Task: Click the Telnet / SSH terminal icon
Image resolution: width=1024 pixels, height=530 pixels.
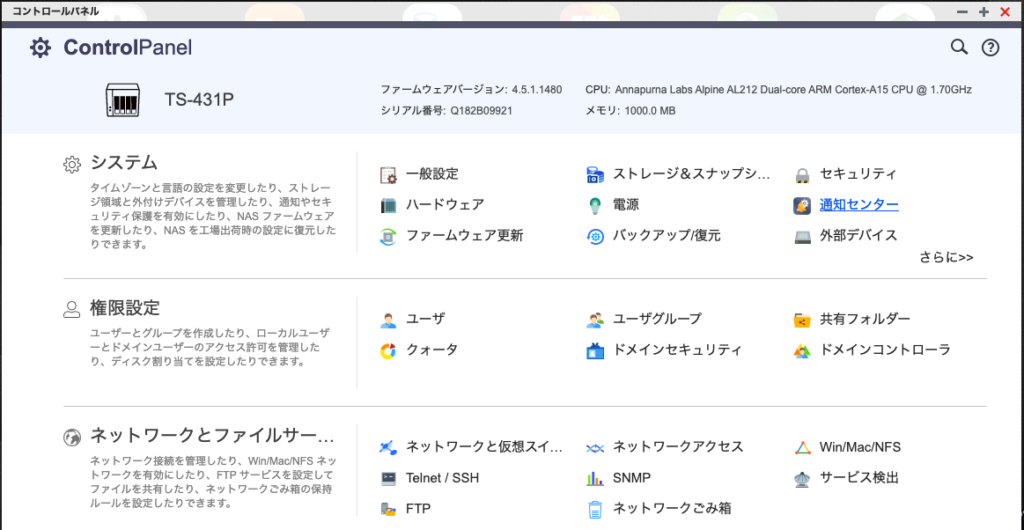Action: [x=388, y=478]
